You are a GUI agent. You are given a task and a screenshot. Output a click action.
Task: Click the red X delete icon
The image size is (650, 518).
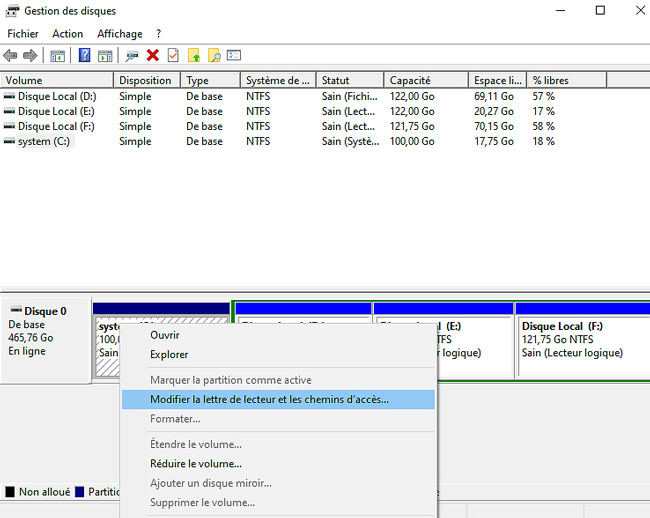click(153, 56)
